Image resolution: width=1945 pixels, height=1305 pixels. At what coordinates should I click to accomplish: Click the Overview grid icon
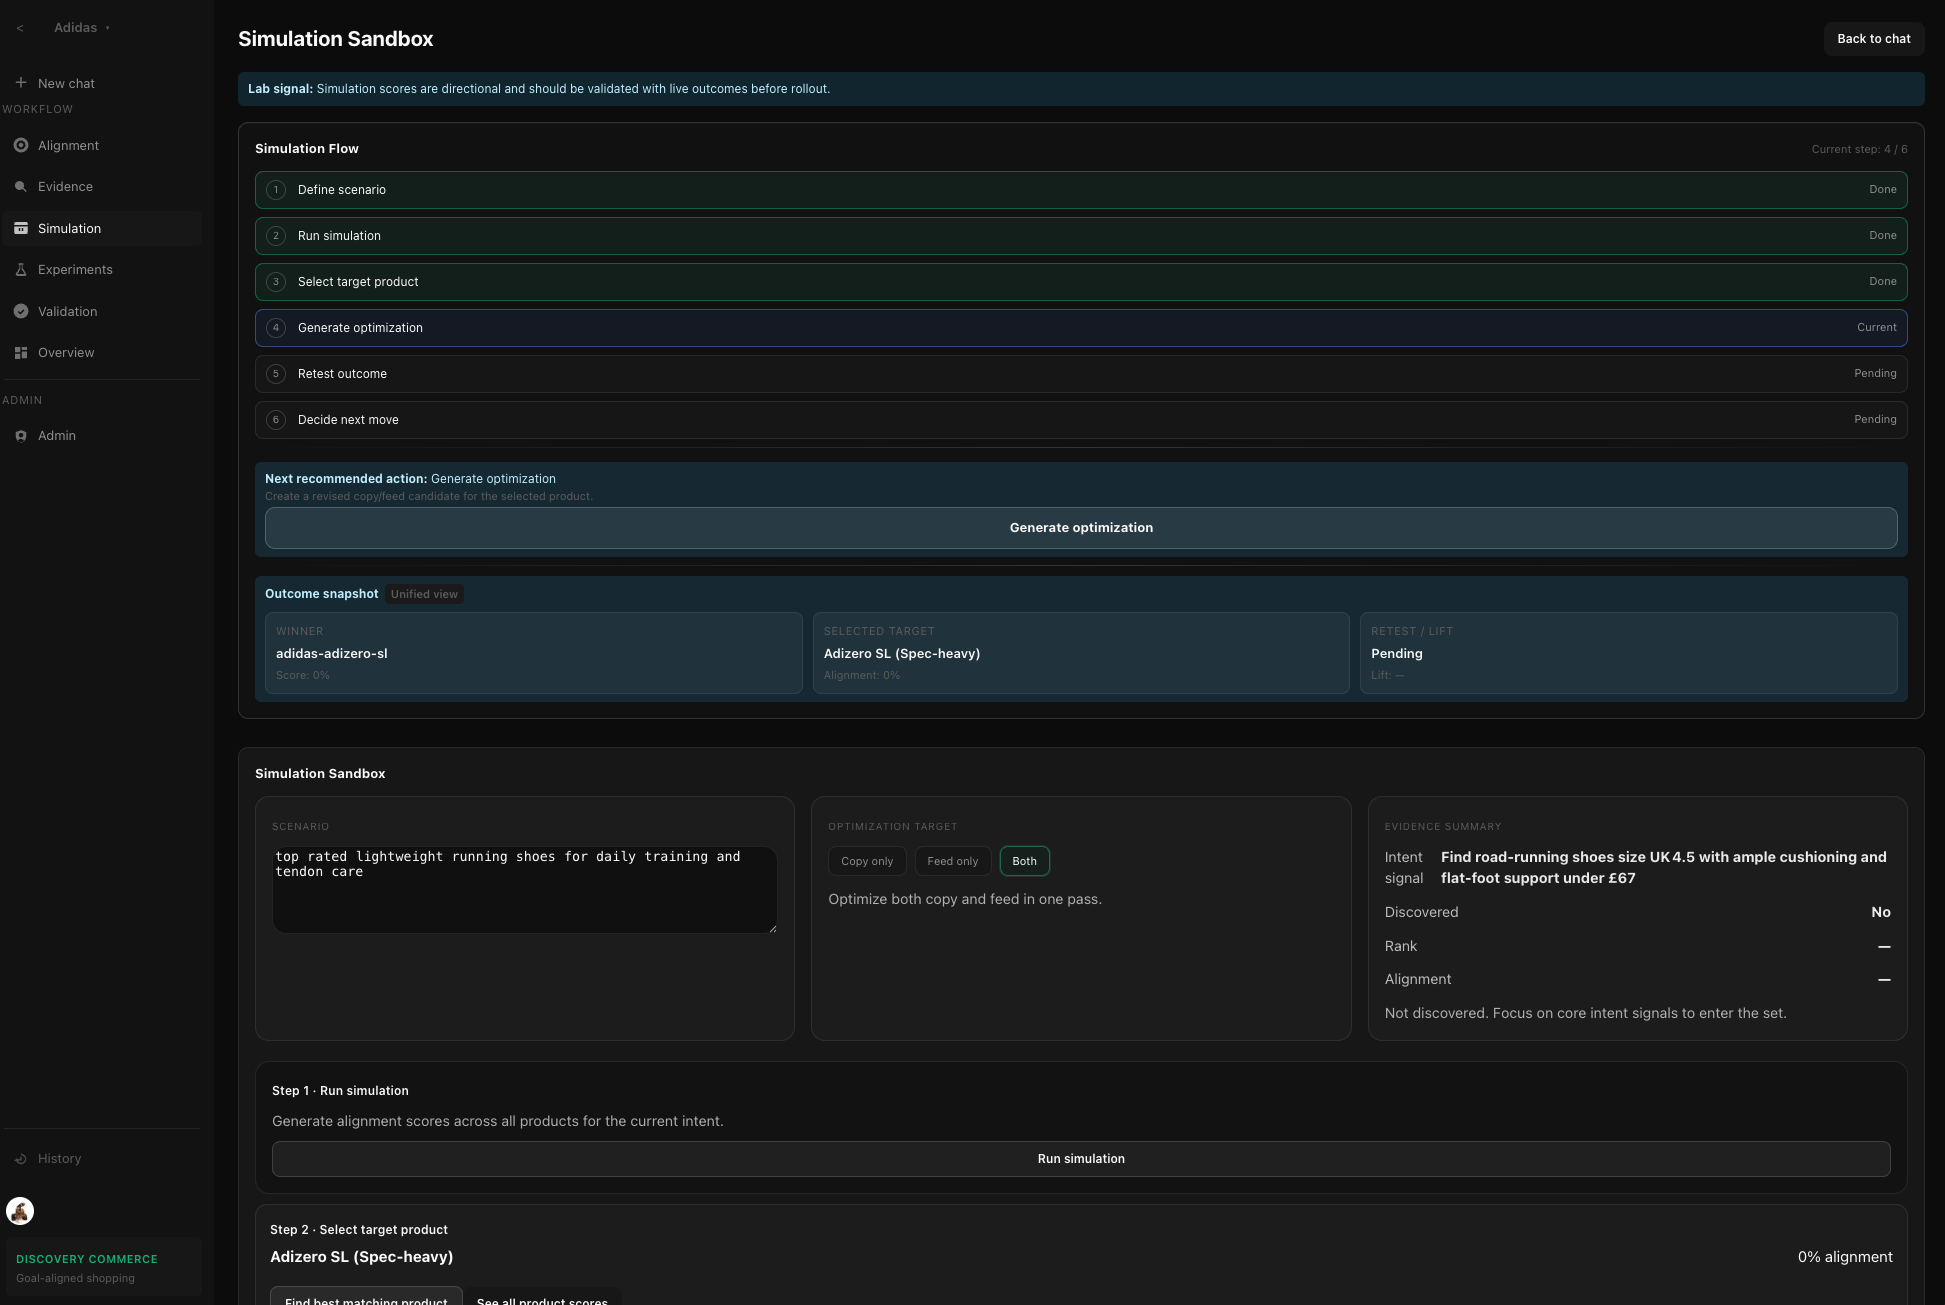pyautogui.click(x=21, y=353)
